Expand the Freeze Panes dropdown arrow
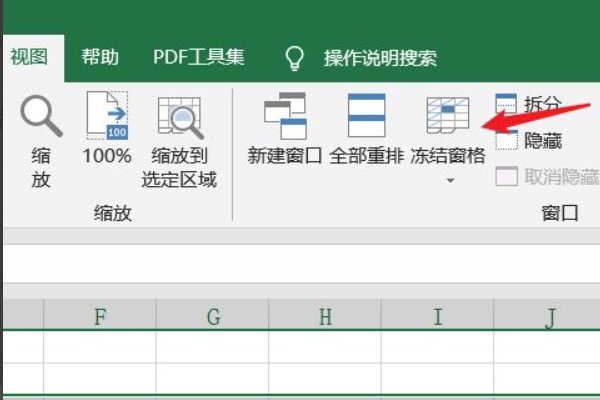The image size is (600, 400). pos(450,180)
